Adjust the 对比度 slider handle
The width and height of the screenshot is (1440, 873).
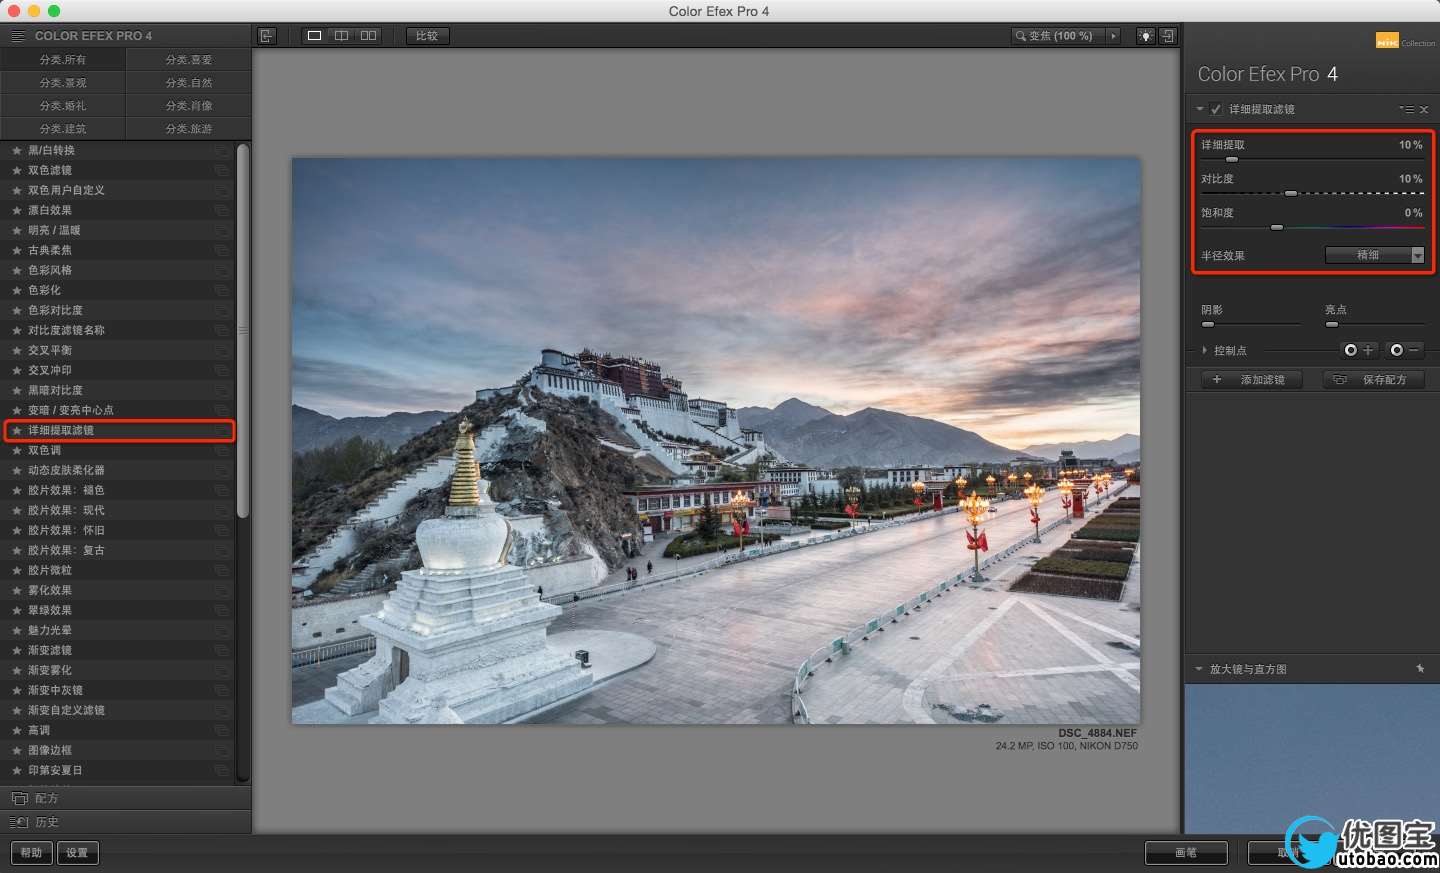pyautogui.click(x=1291, y=193)
